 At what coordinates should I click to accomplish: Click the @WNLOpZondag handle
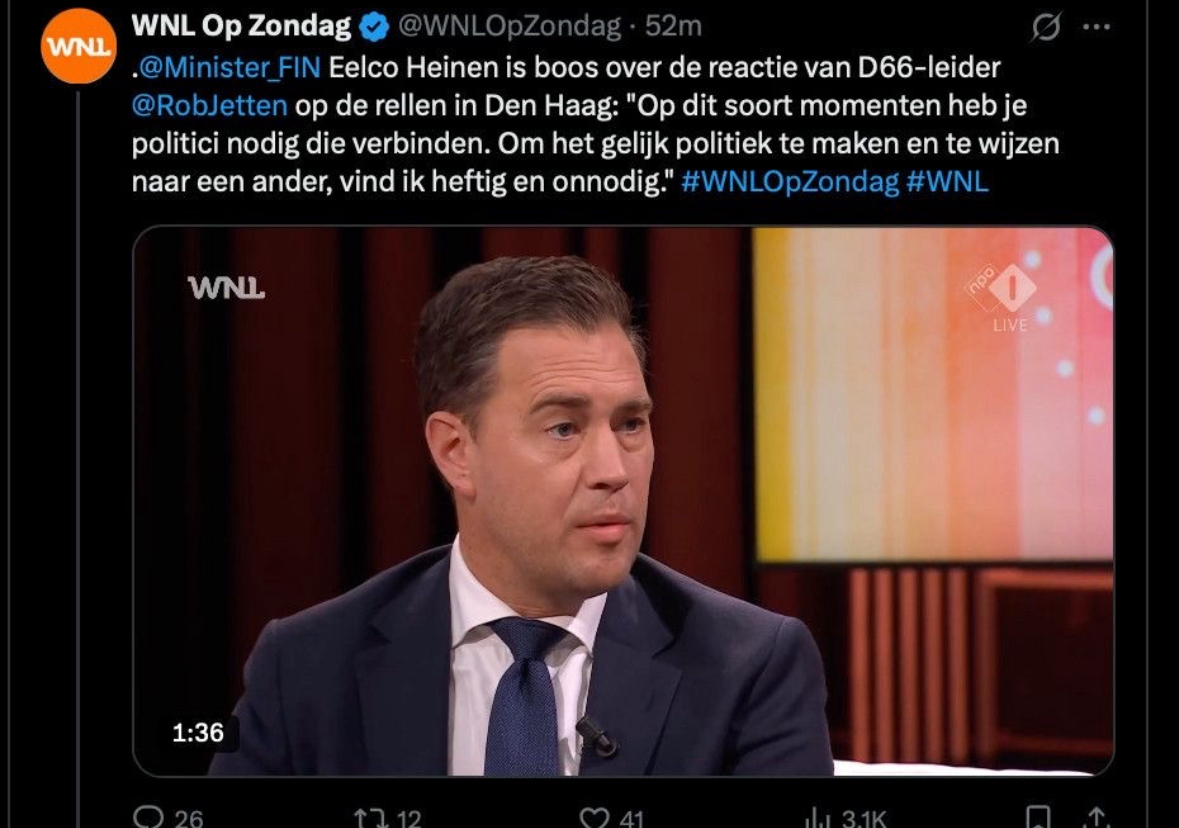tap(509, 26)
